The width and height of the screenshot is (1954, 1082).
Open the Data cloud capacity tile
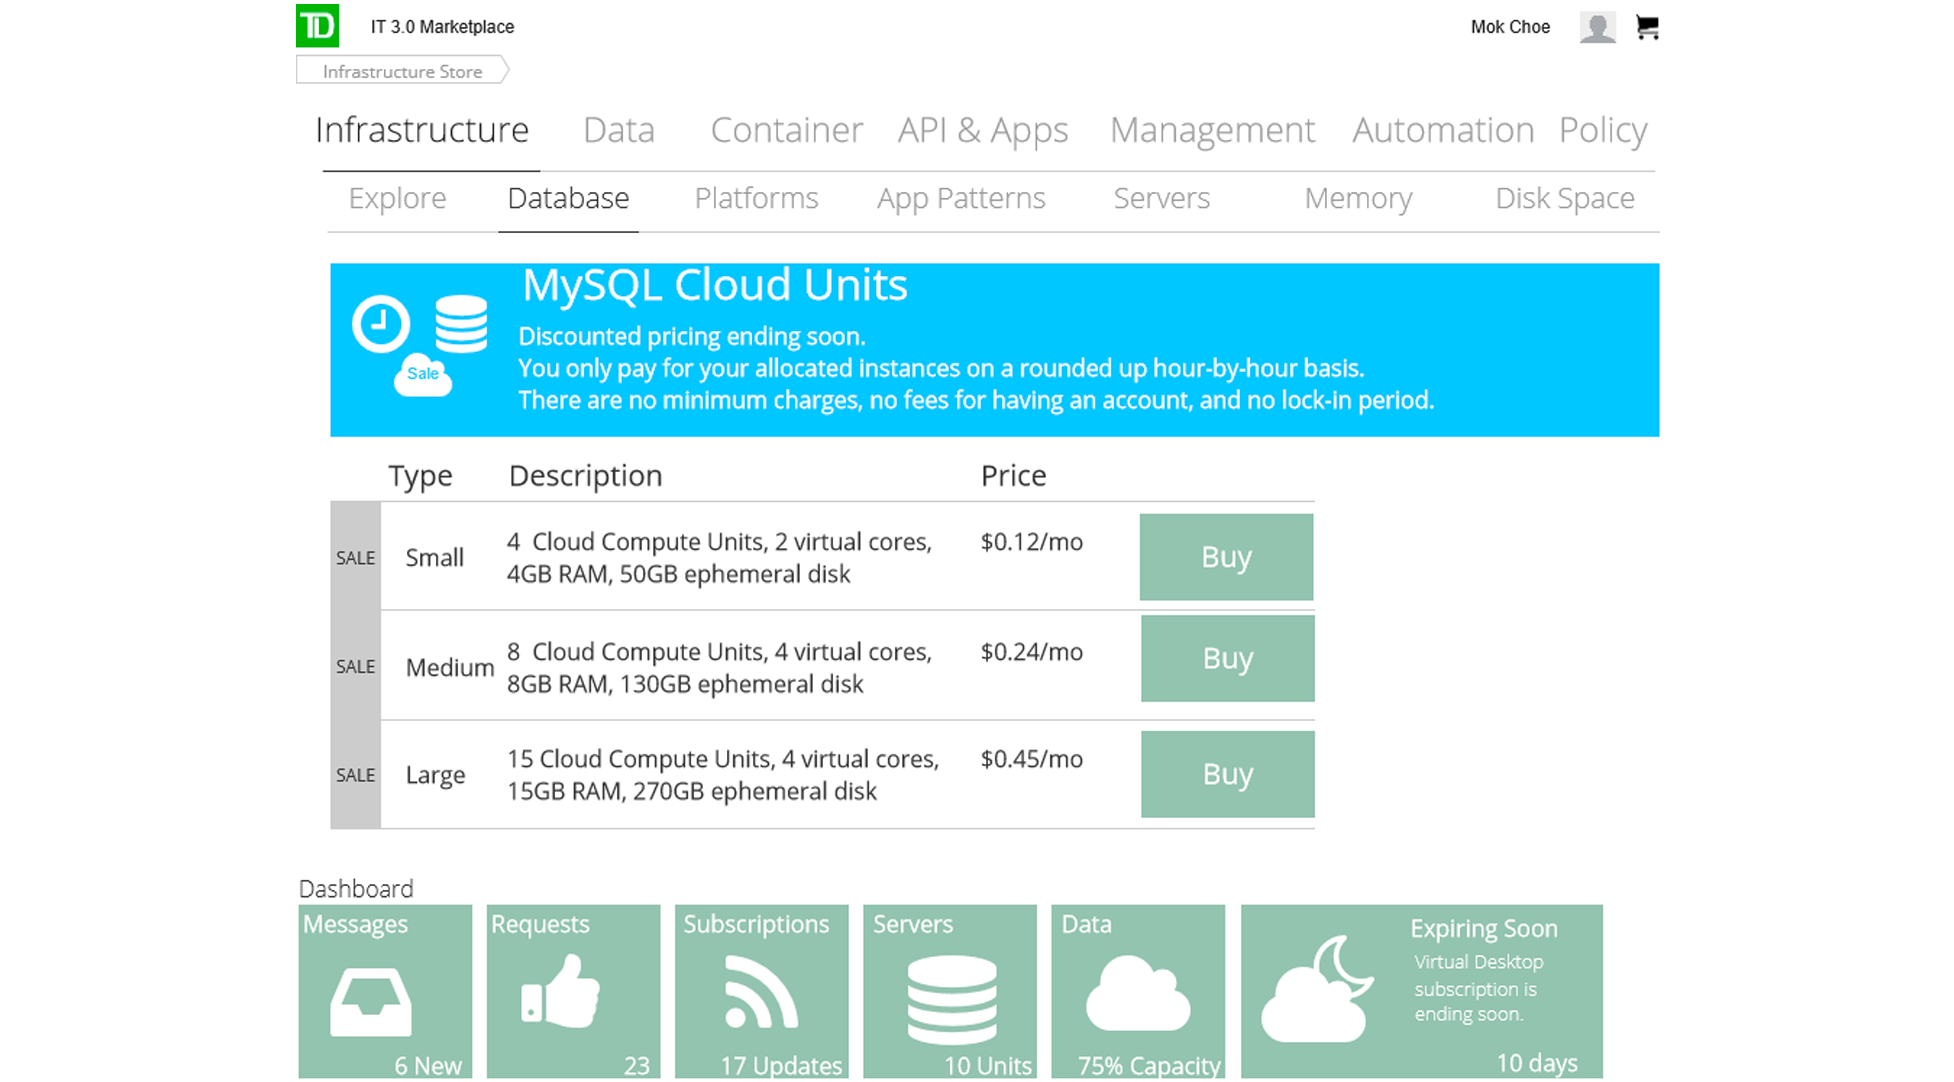[x=1138, y=991]
